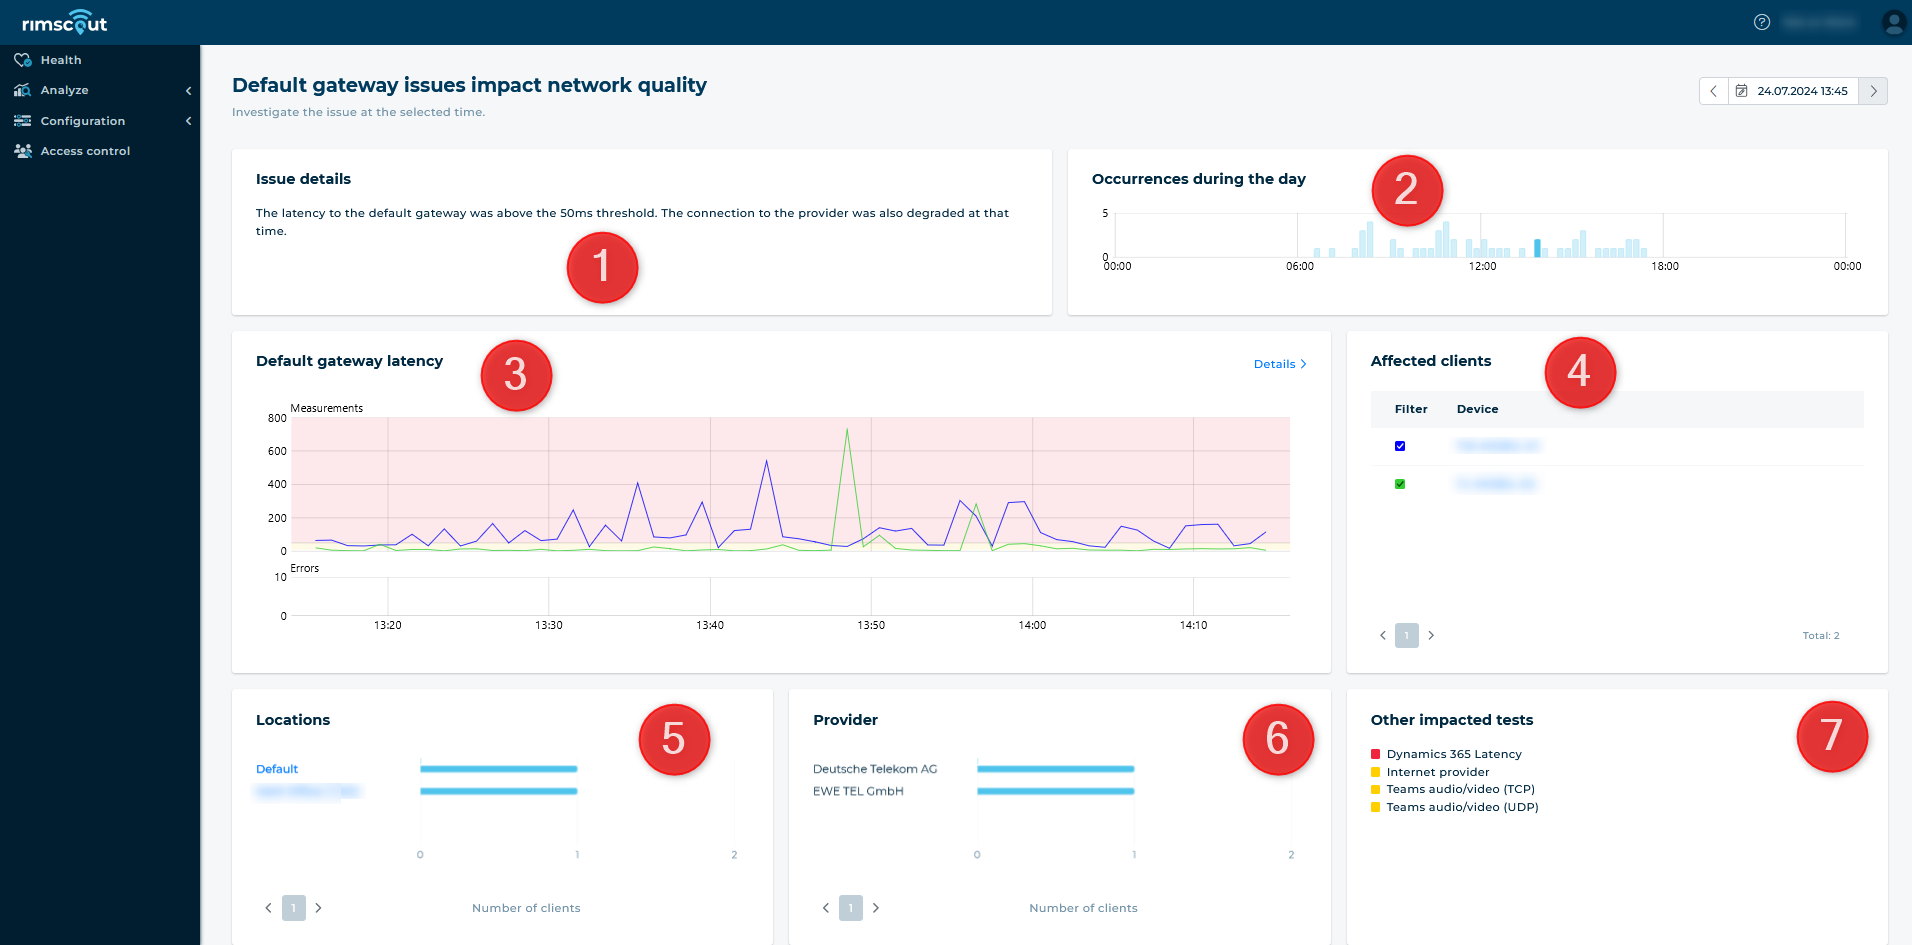Click Dynamics 365 Latency red swatch
1912x945 pixels.
pos(1376,754)
